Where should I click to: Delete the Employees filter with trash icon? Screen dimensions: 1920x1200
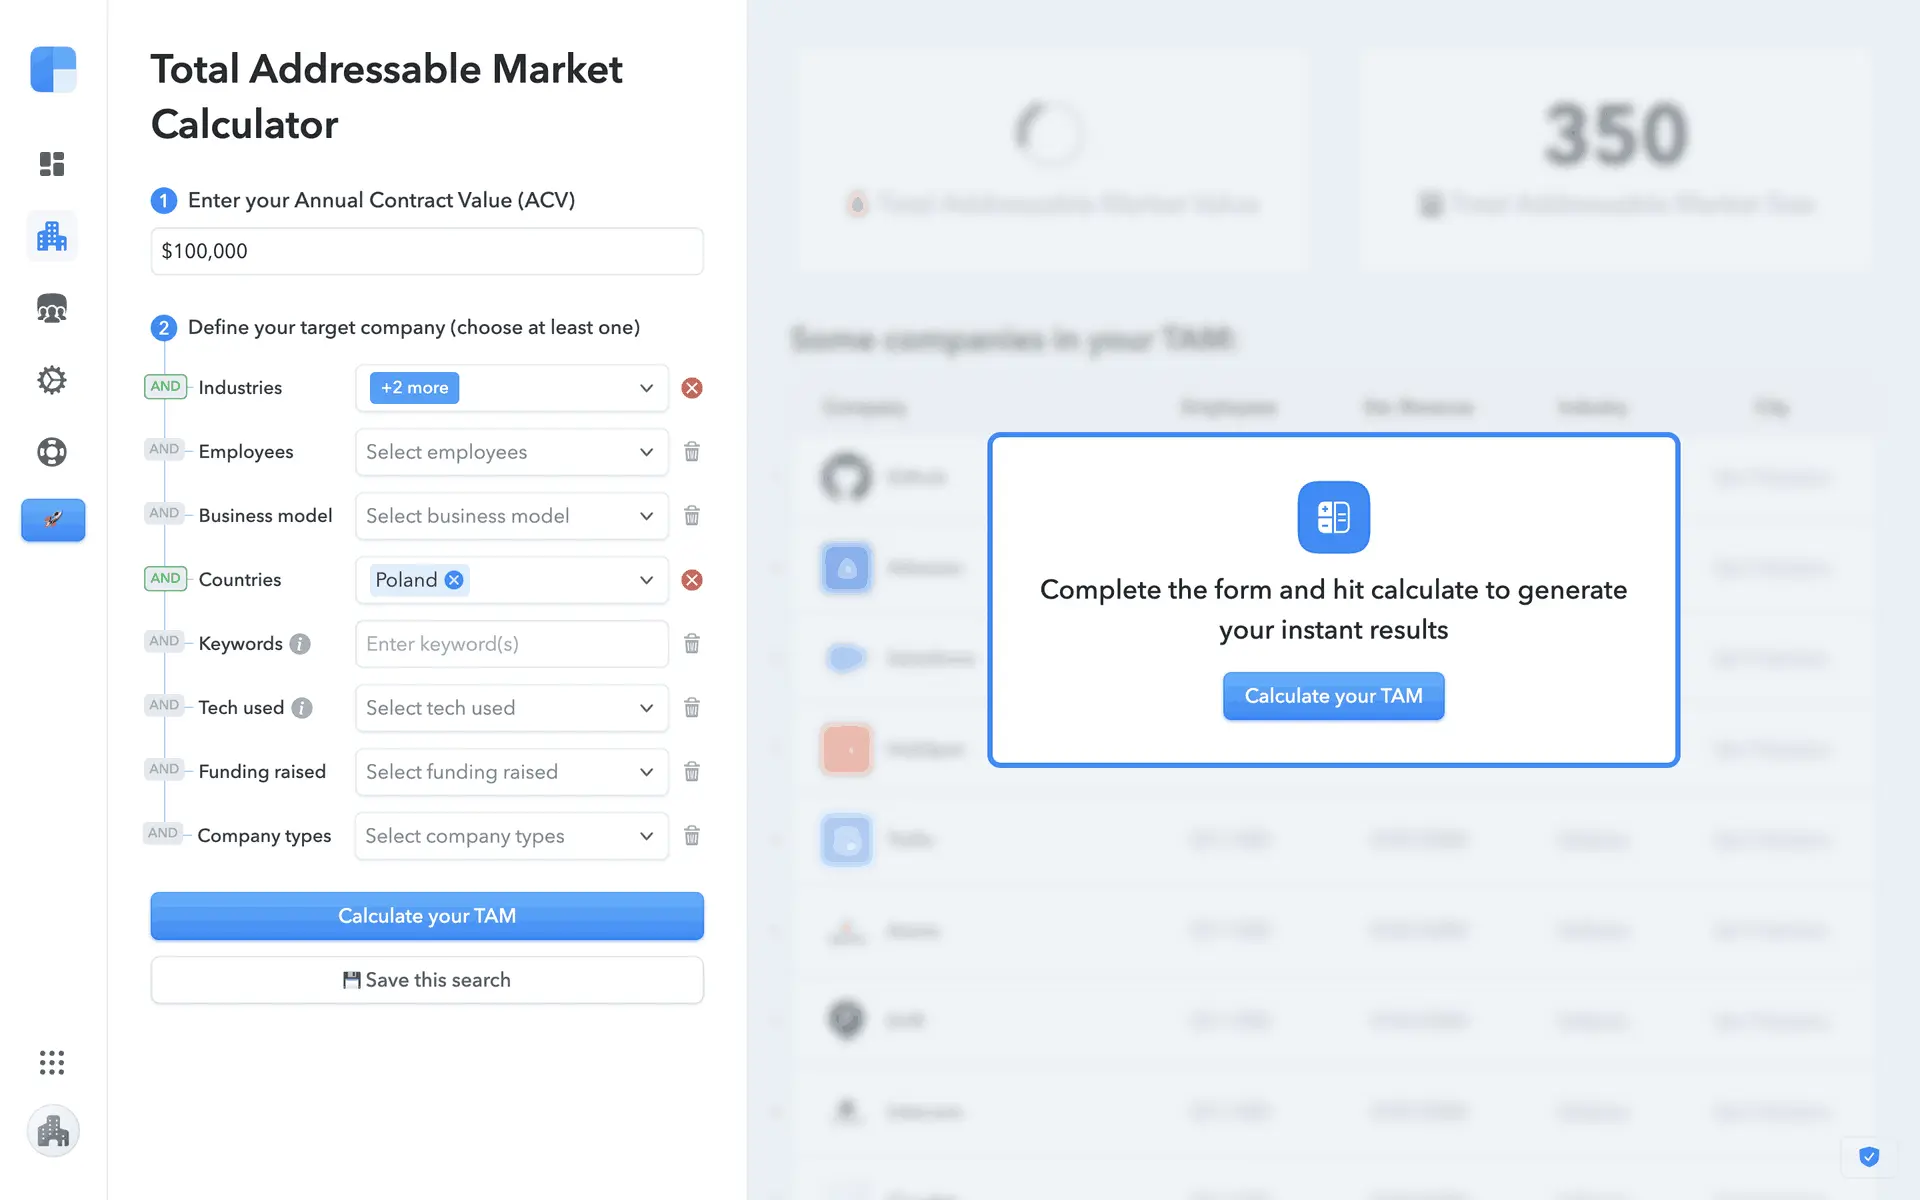coord(692,452)
